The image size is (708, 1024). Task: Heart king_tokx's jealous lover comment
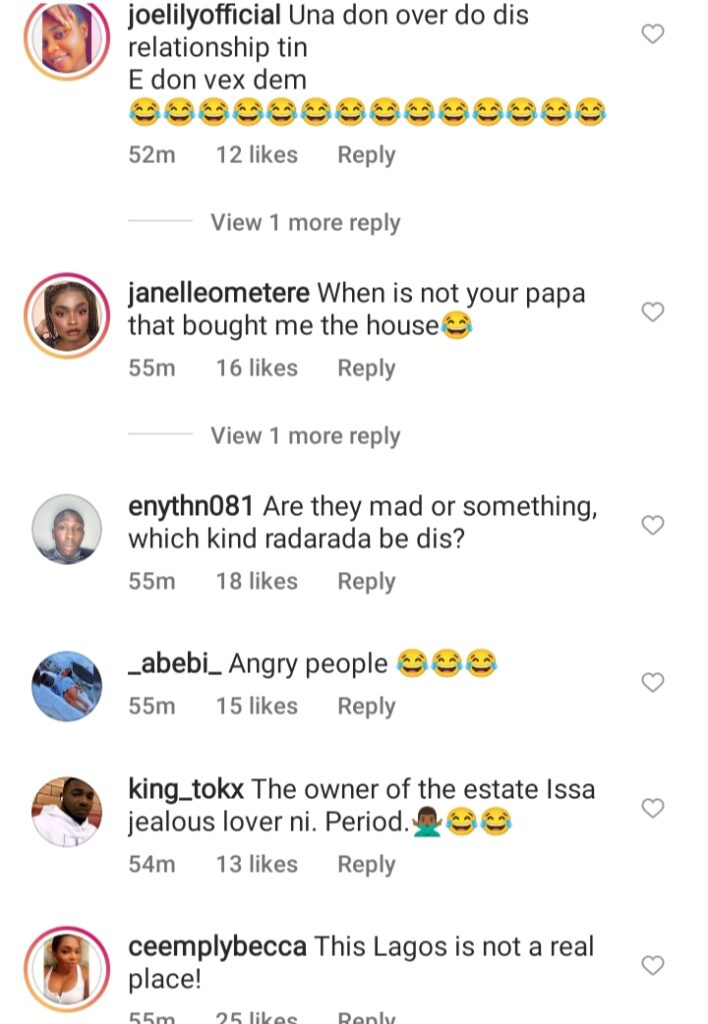point(652,807)
